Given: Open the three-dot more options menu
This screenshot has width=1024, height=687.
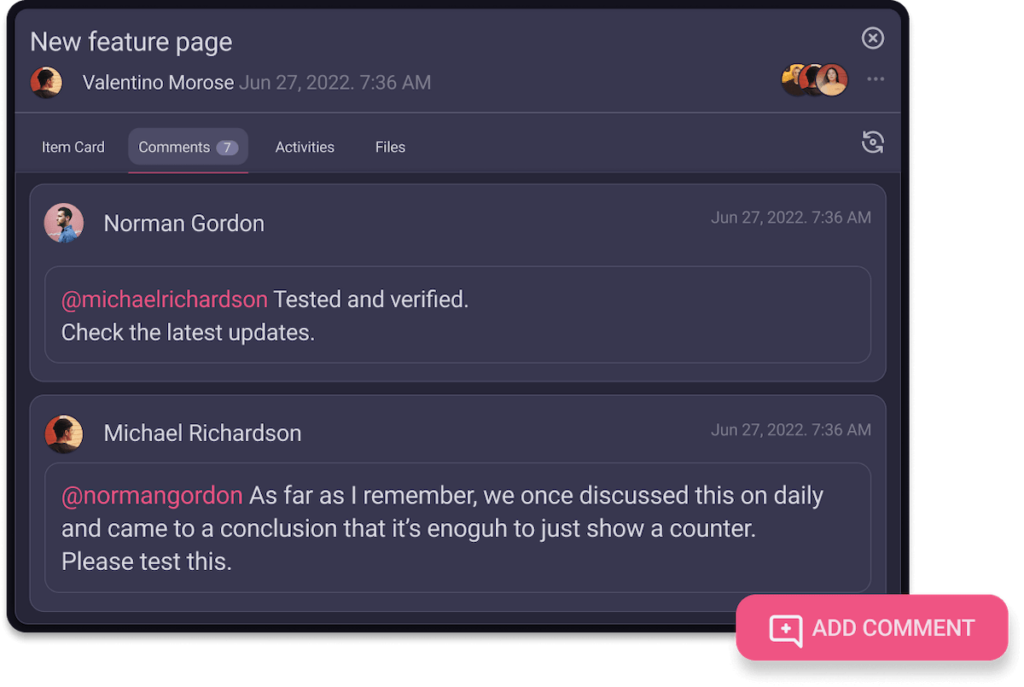Looking at the screenshot, I should point(876,80).
